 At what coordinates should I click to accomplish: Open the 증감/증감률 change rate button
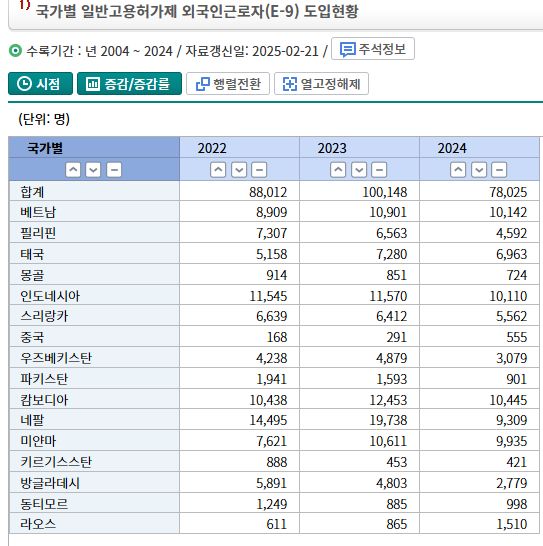[x=129, y=84]
